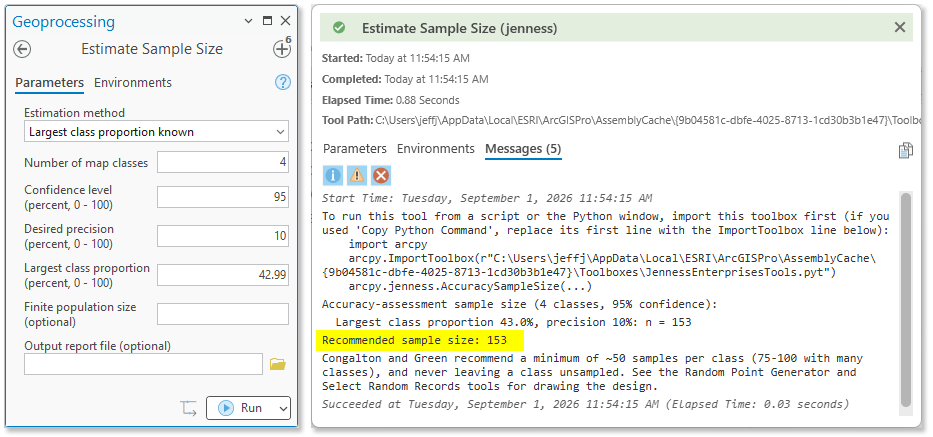This screenshot has width=933, height=437.
Task: Go back with the Geoprocessing back arrow
Action: pos(22,49)
